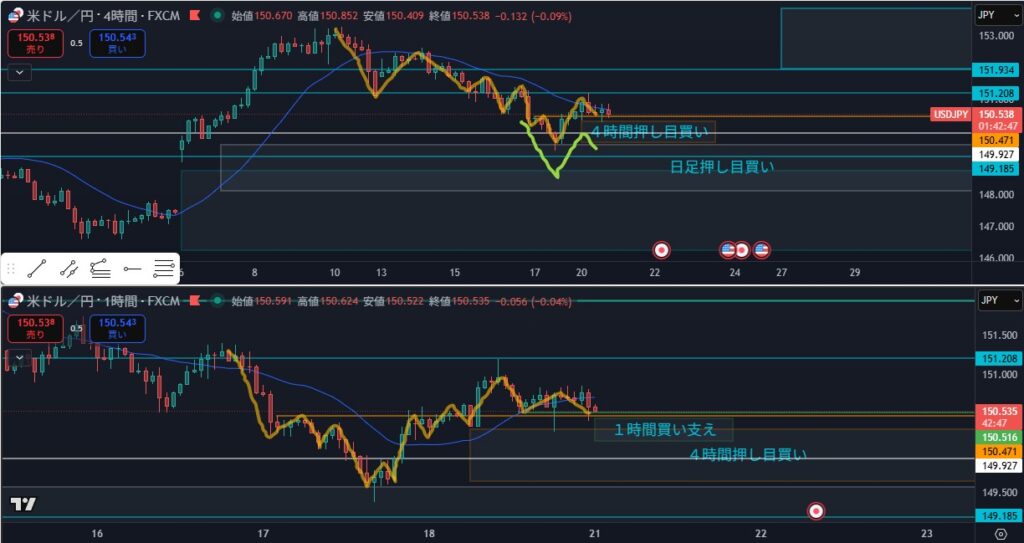Select the horizontal ray tool

pyautogui.click(x=132, y=268)
